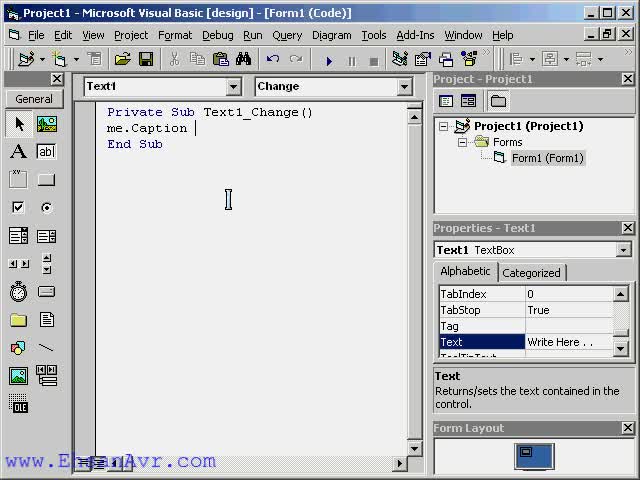
Task: Select Form1 (Form1) in project tree
Action: (x=548, y=158)
